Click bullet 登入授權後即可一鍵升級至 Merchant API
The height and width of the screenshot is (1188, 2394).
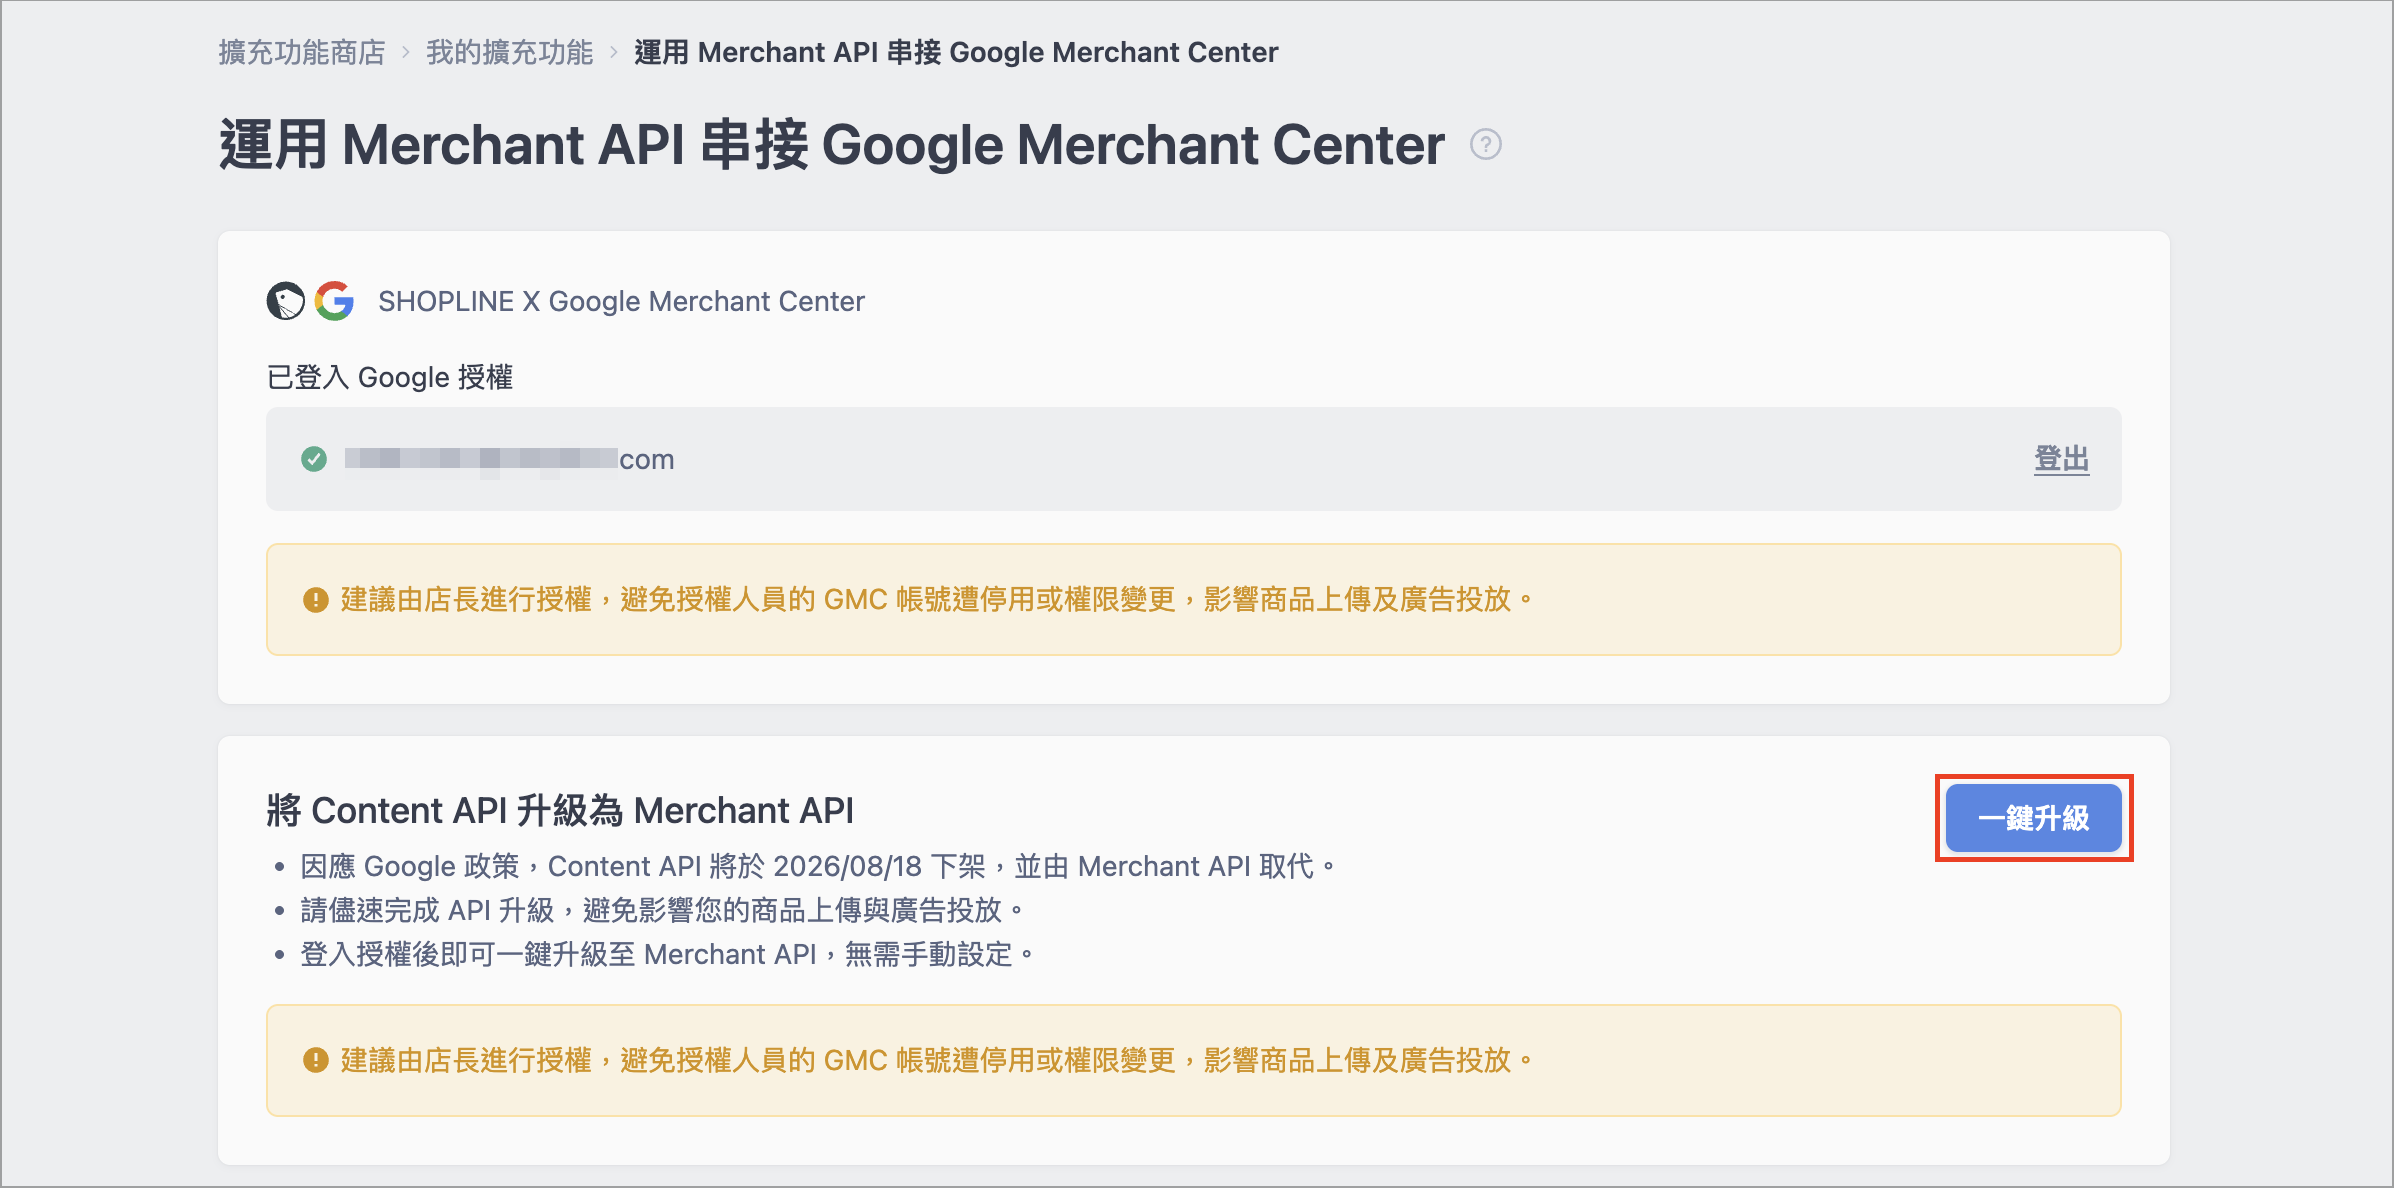[666, 954]
